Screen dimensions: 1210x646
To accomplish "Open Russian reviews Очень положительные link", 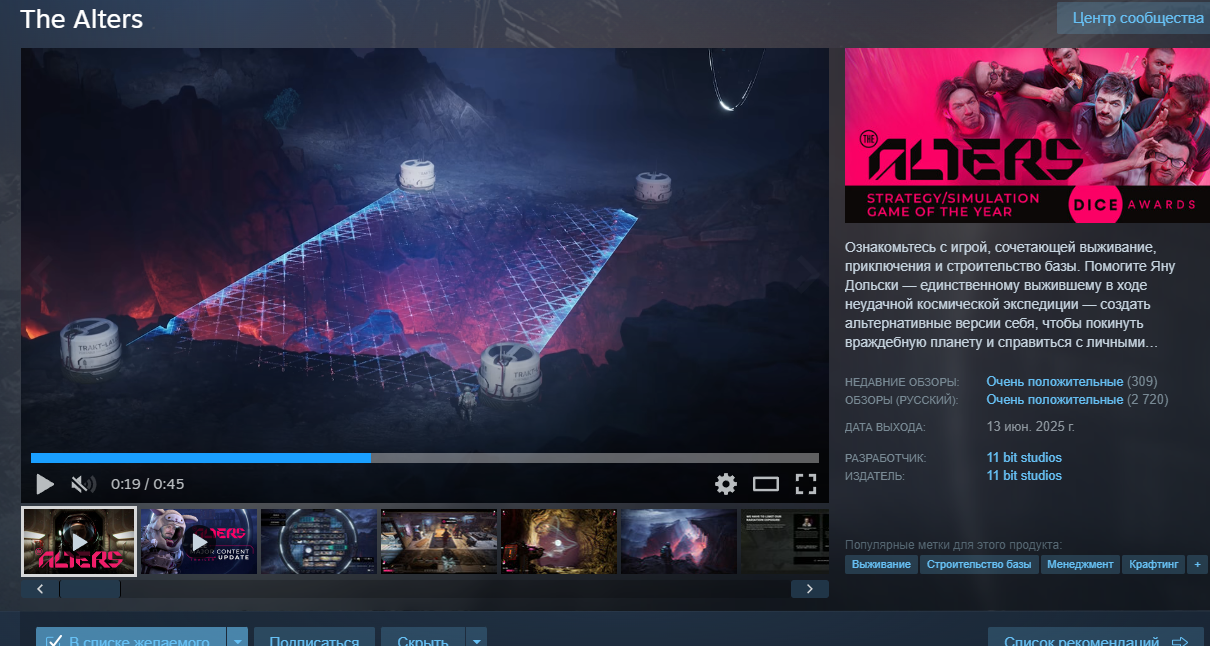I will tap(1055, 400).
